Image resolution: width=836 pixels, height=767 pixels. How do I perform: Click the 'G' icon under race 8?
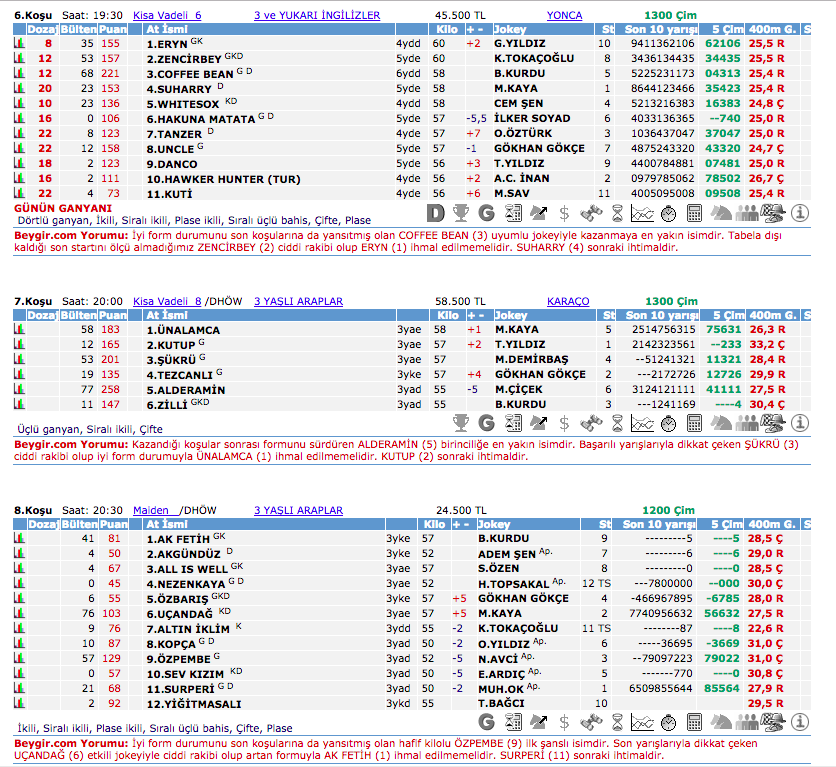coord(487,721)
